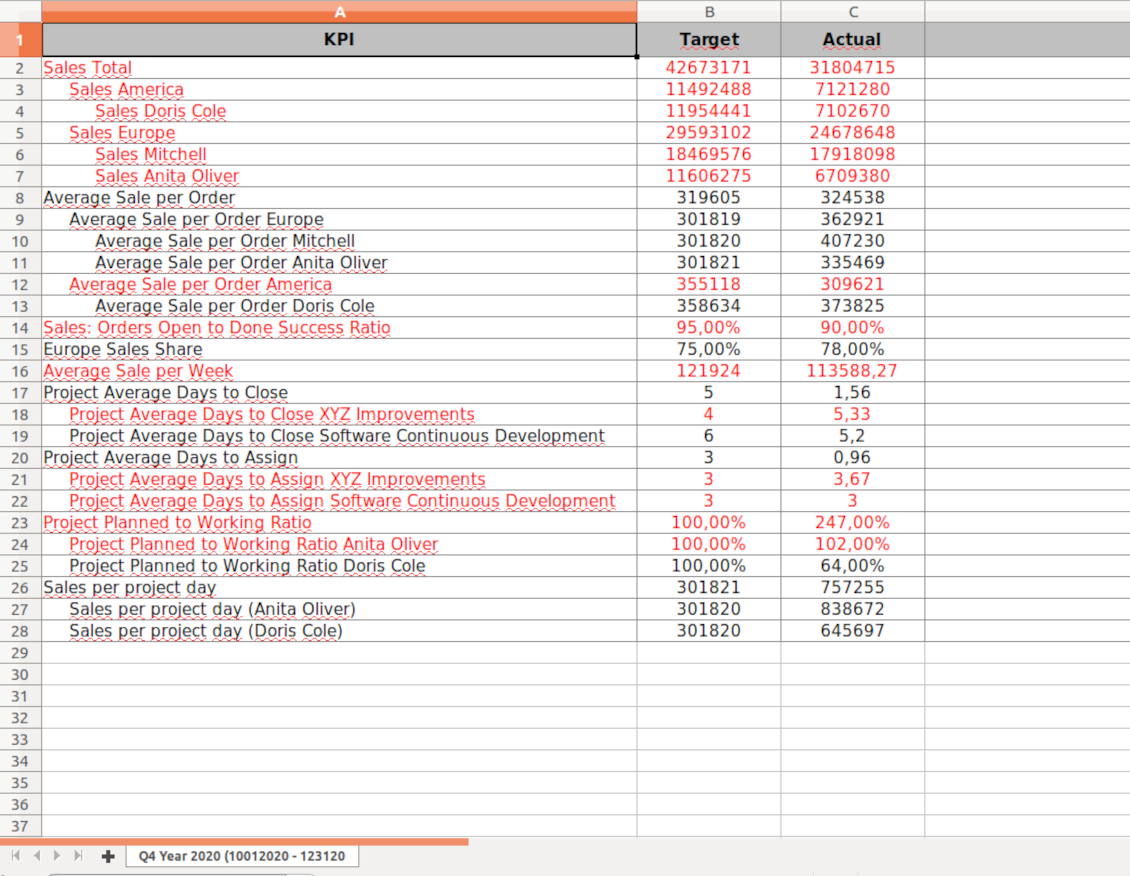The height and width of the screenshot is (876, 1130).
Task: Select the Actual header cell
Action: click(x=852, y=40)
